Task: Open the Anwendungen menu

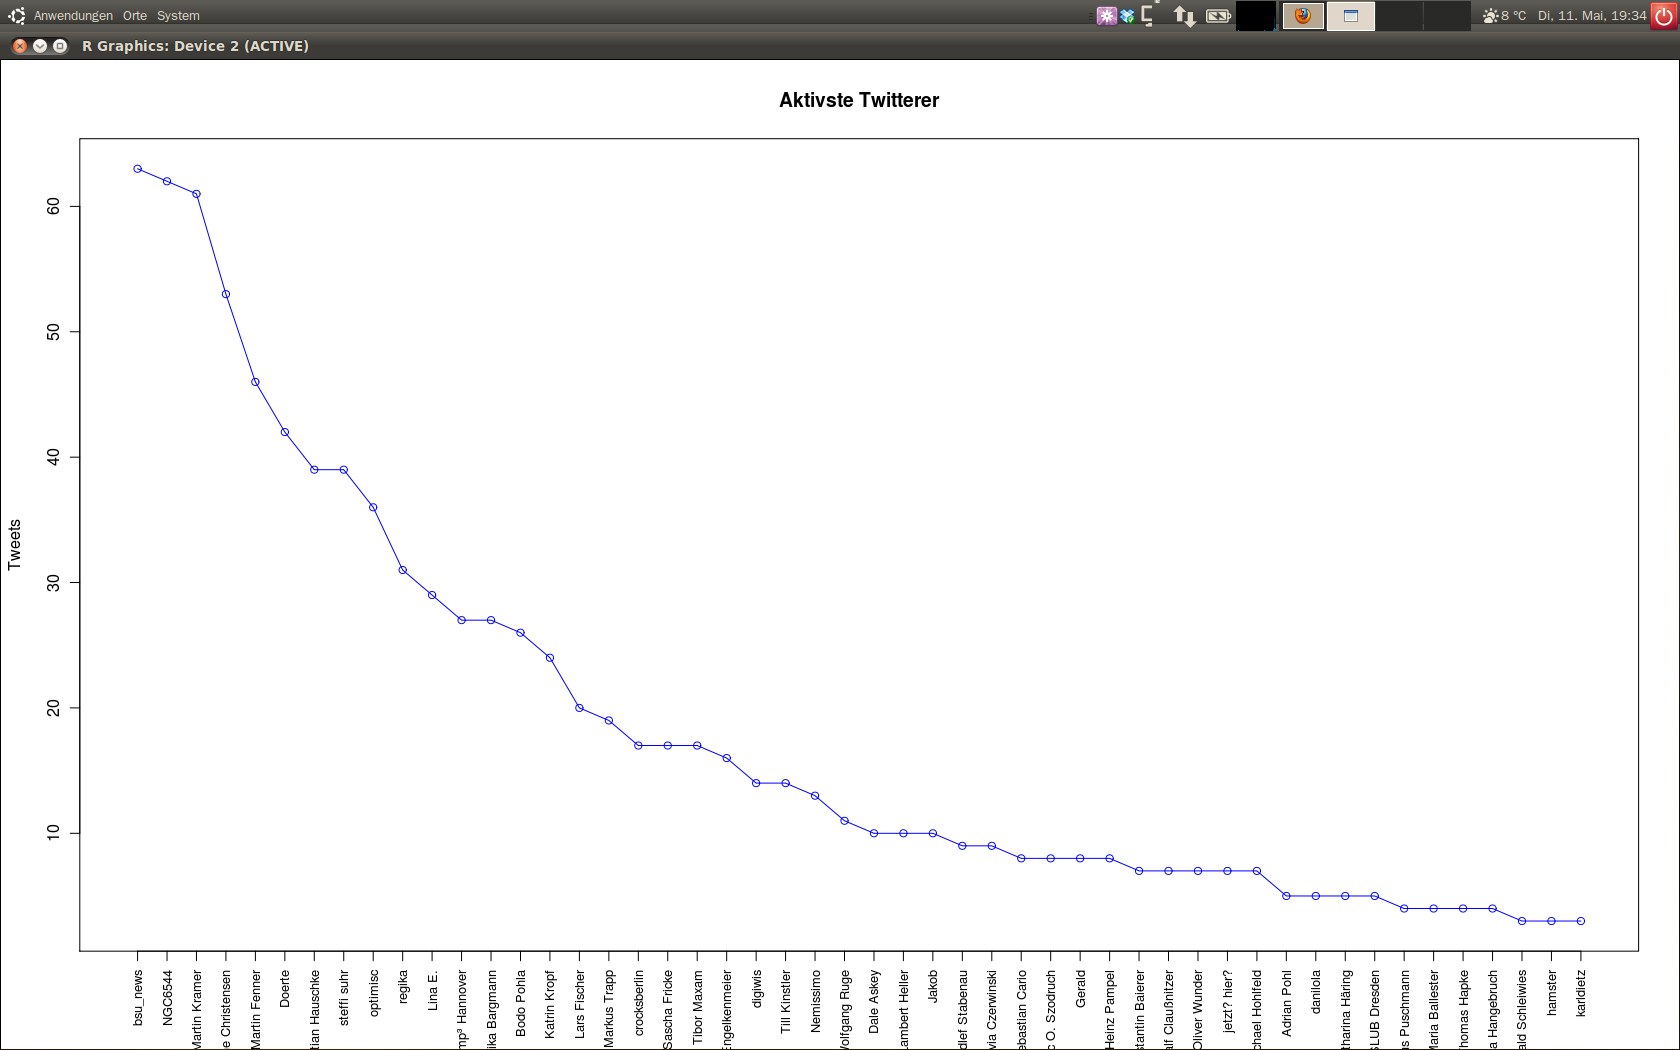Action: [x=73, y=16]
